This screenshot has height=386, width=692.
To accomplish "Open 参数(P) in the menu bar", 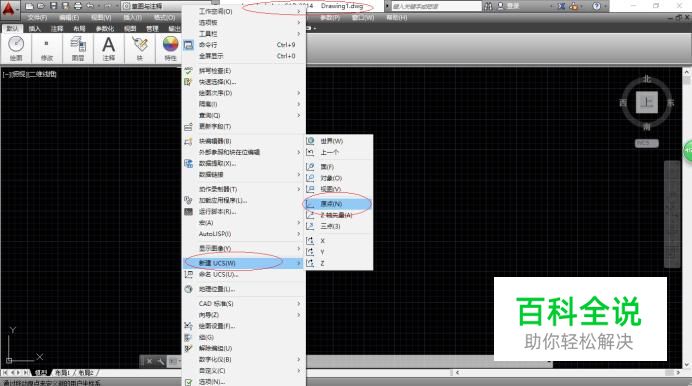I will 330,18.
